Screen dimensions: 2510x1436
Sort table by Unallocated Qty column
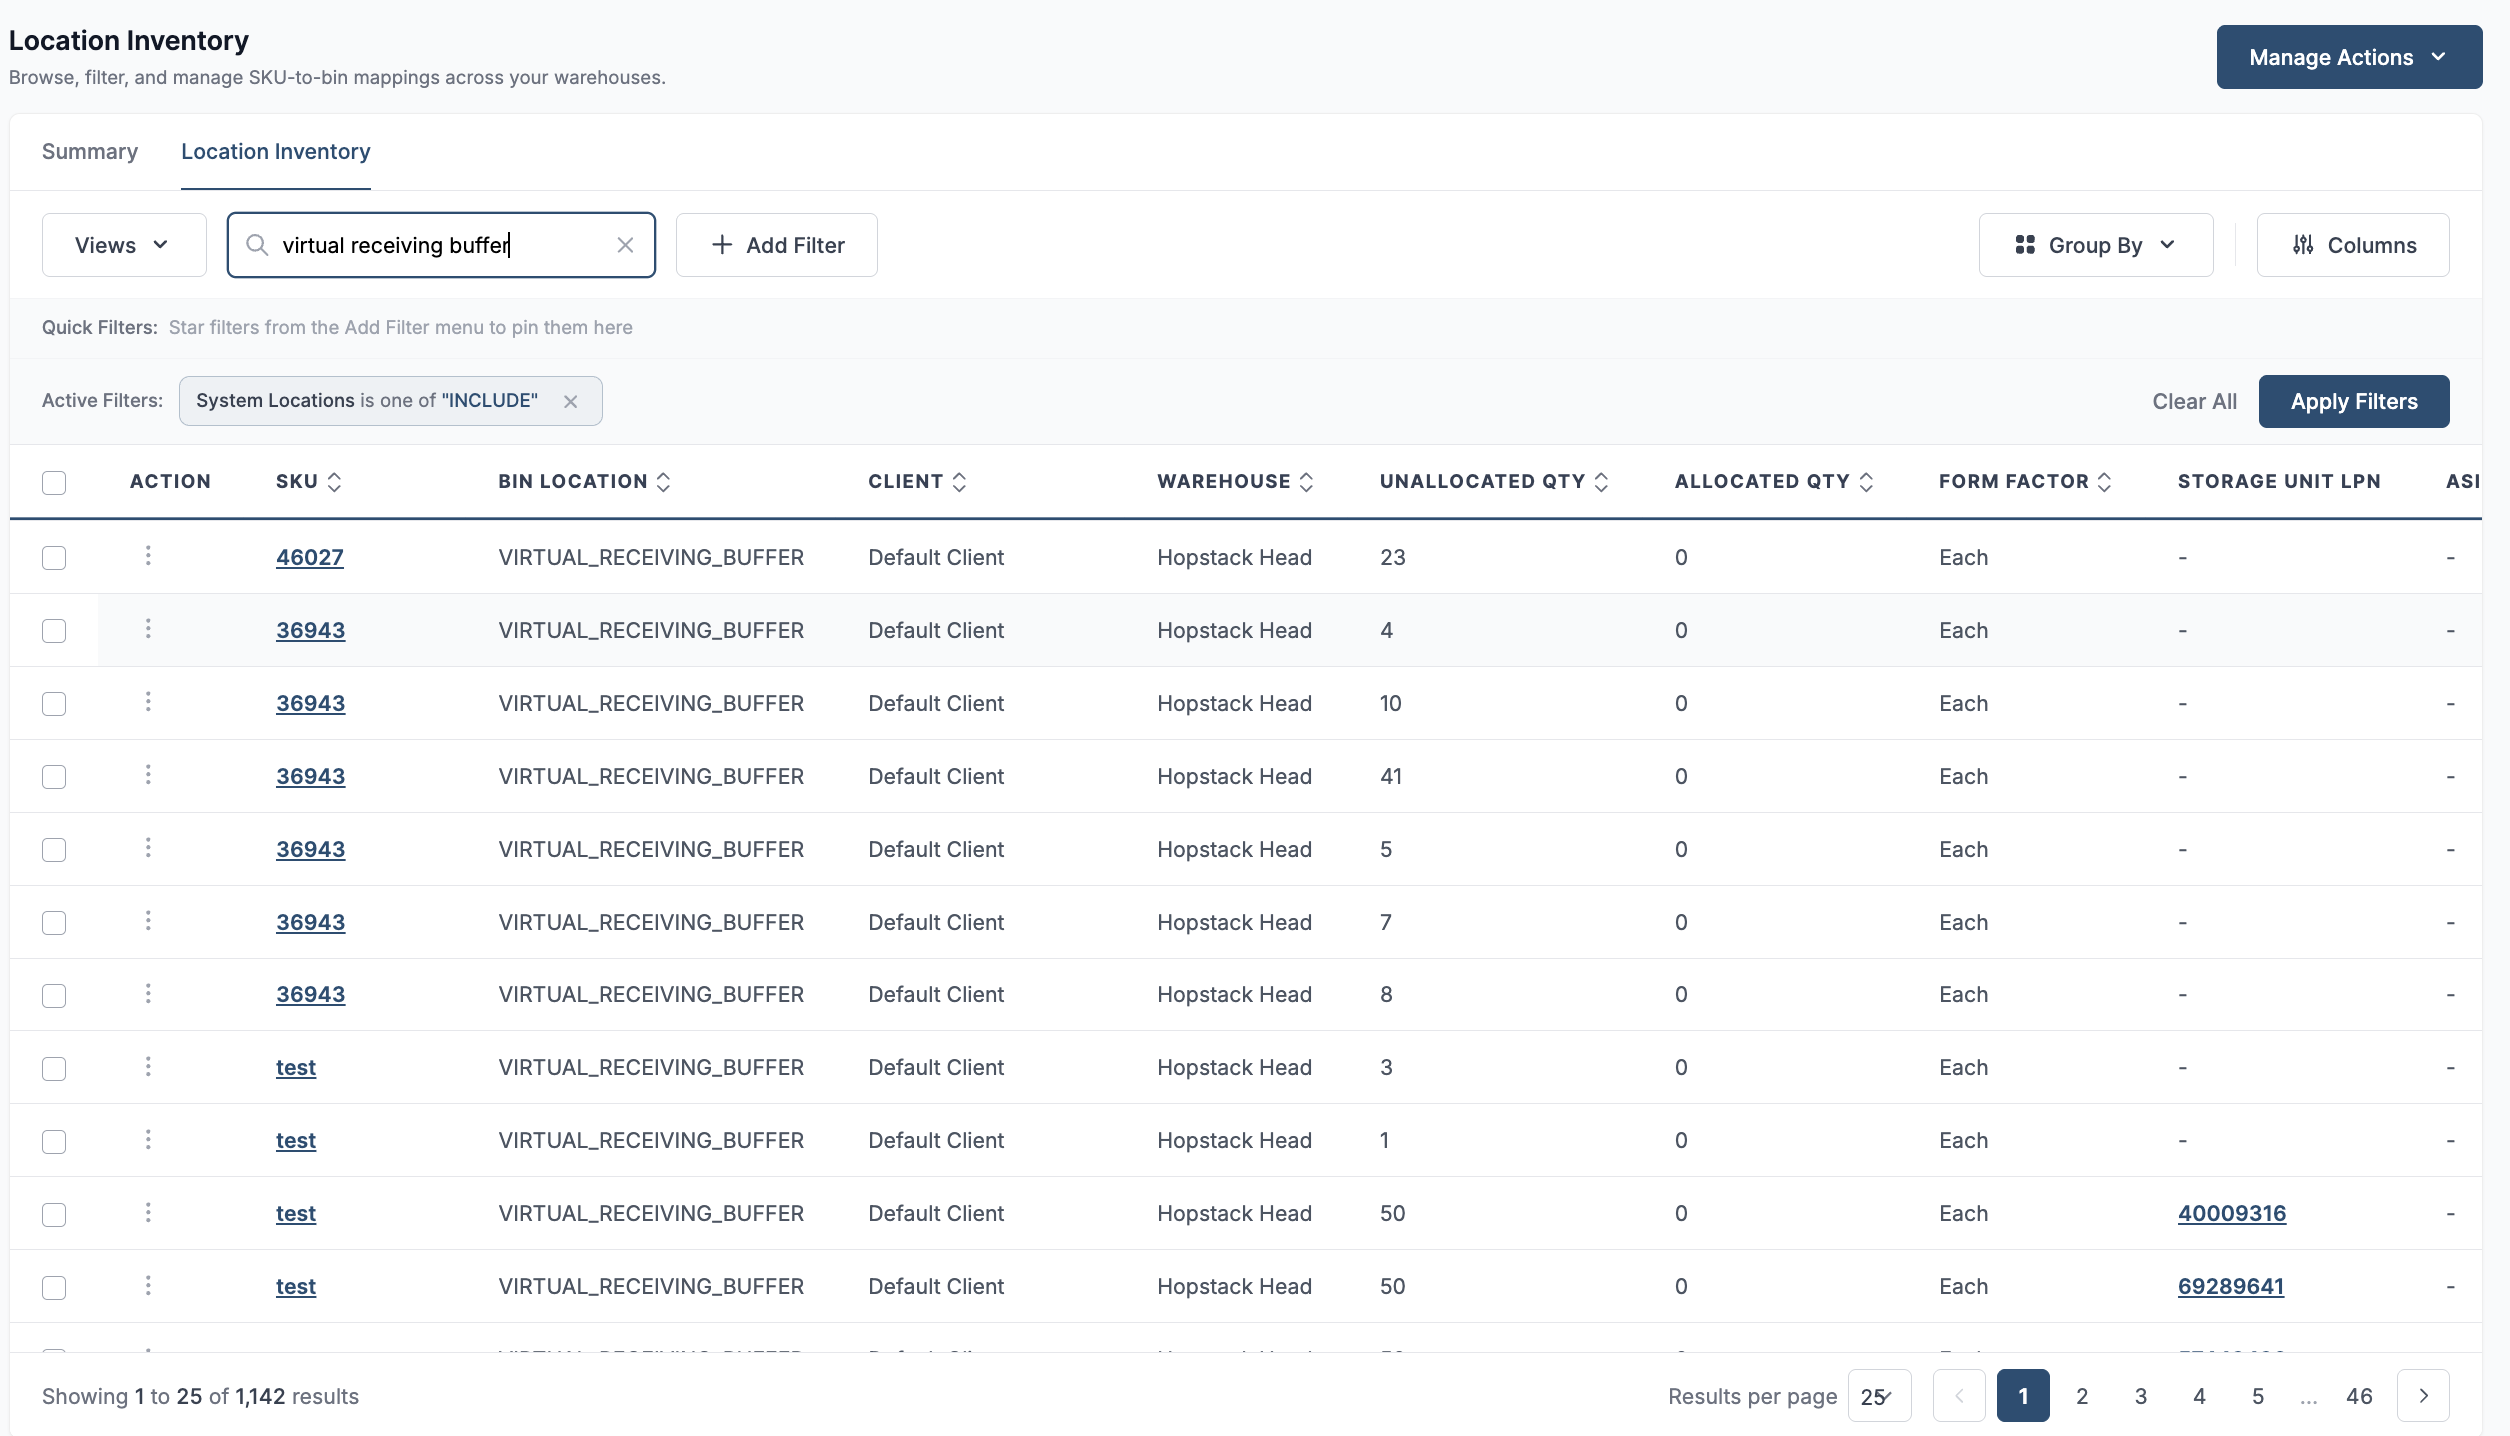(x=1601, y=482)
